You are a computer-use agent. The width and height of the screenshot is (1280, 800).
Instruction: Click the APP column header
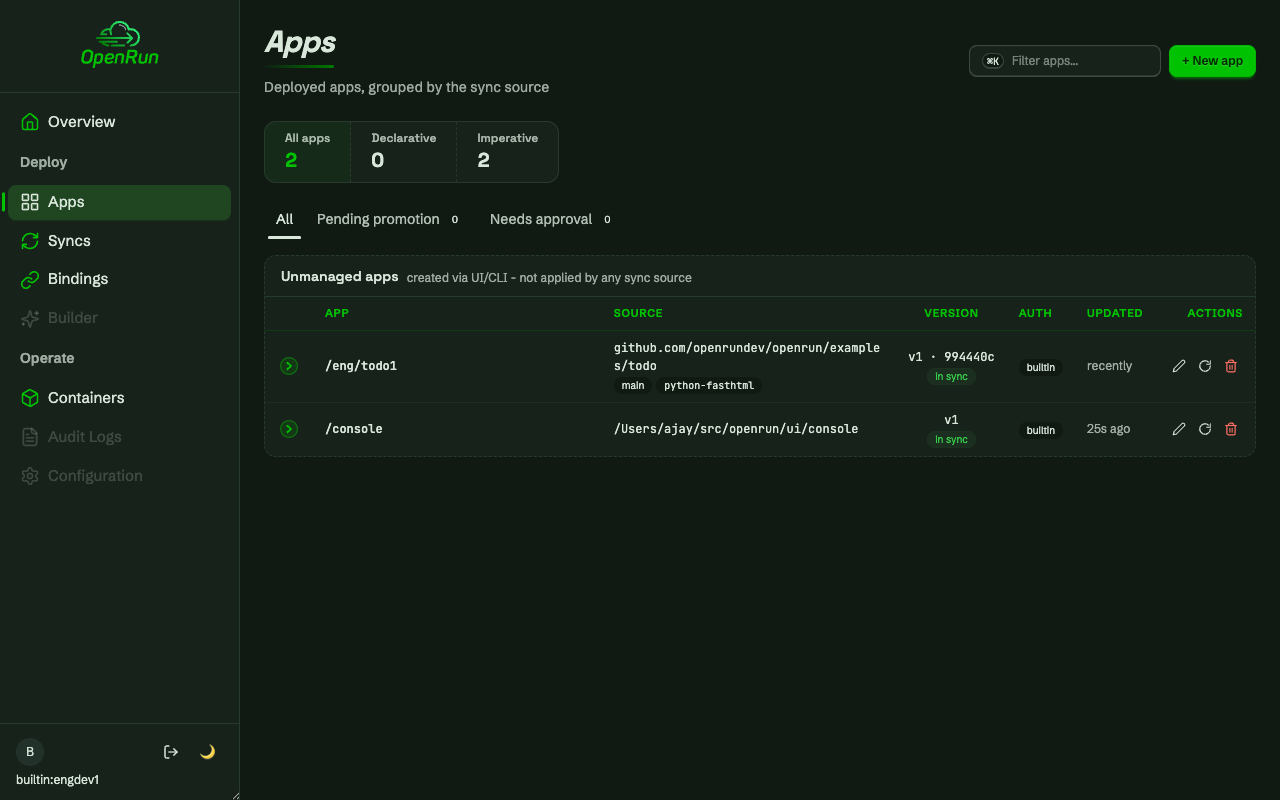[337, 313]
